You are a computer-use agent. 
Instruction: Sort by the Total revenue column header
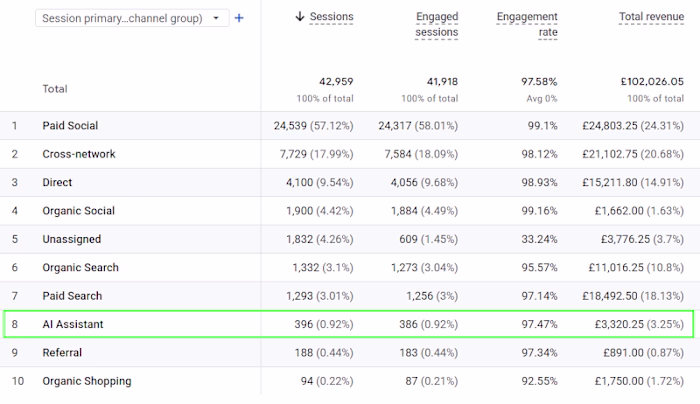pyautogui.click(x=651, y=17)
